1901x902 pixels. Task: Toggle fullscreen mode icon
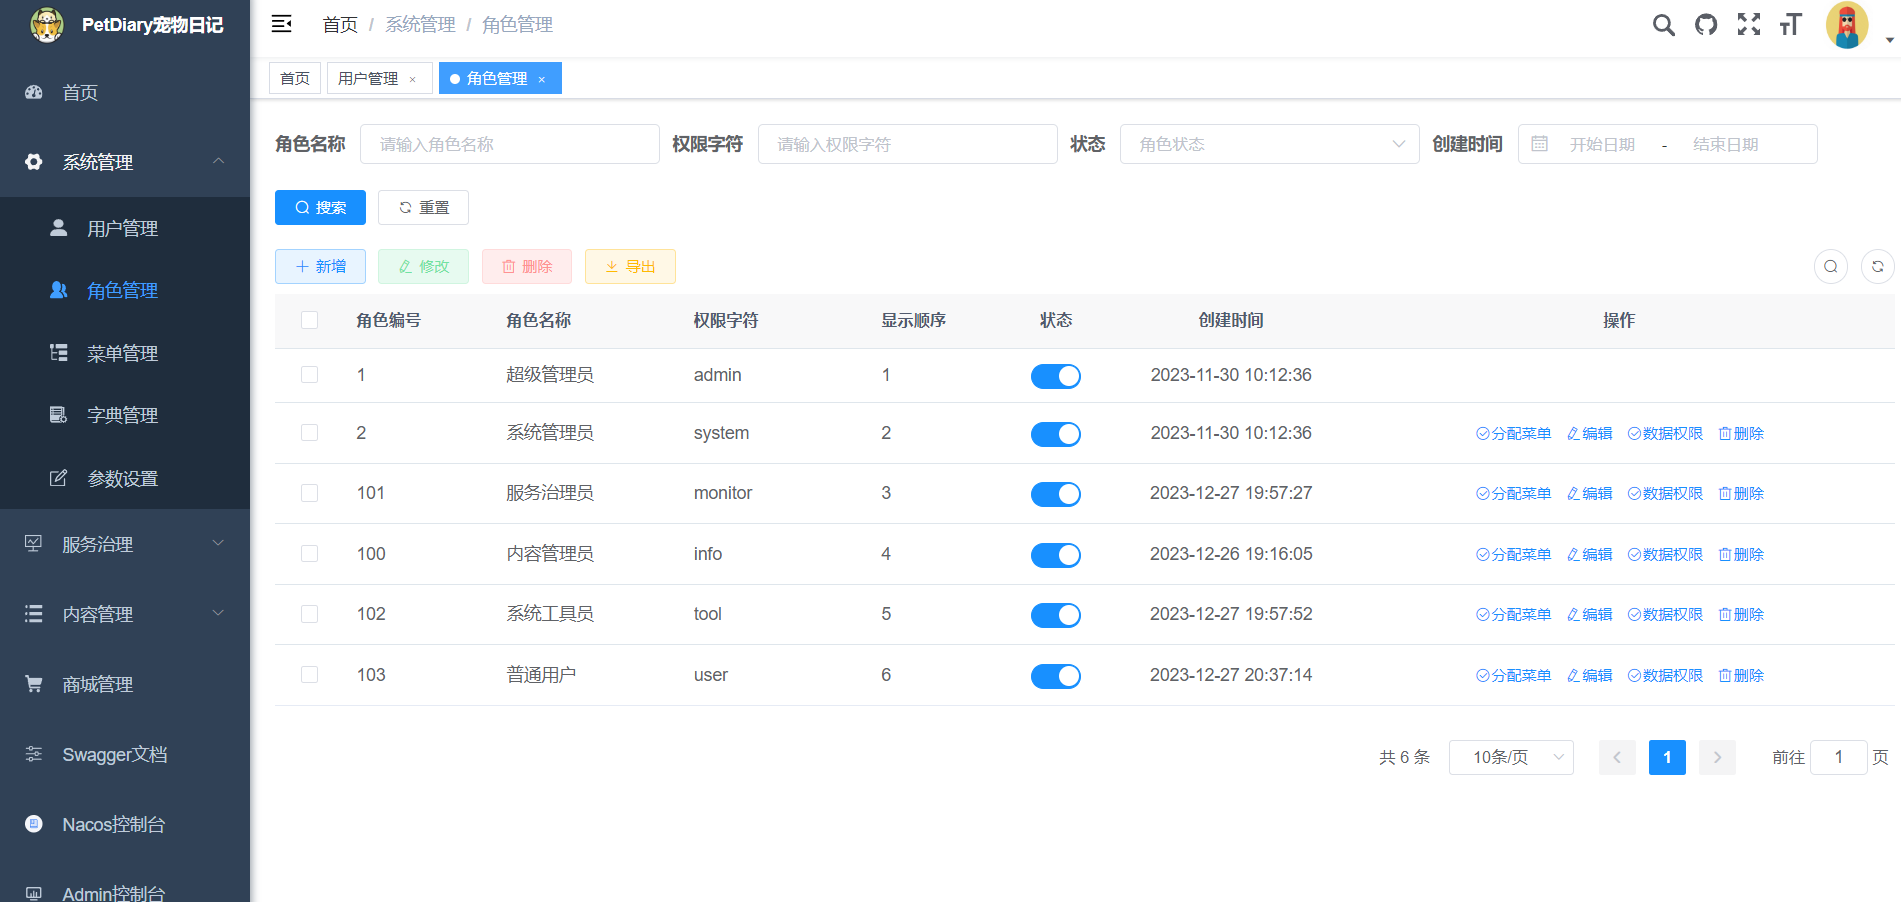(1749, 25)
